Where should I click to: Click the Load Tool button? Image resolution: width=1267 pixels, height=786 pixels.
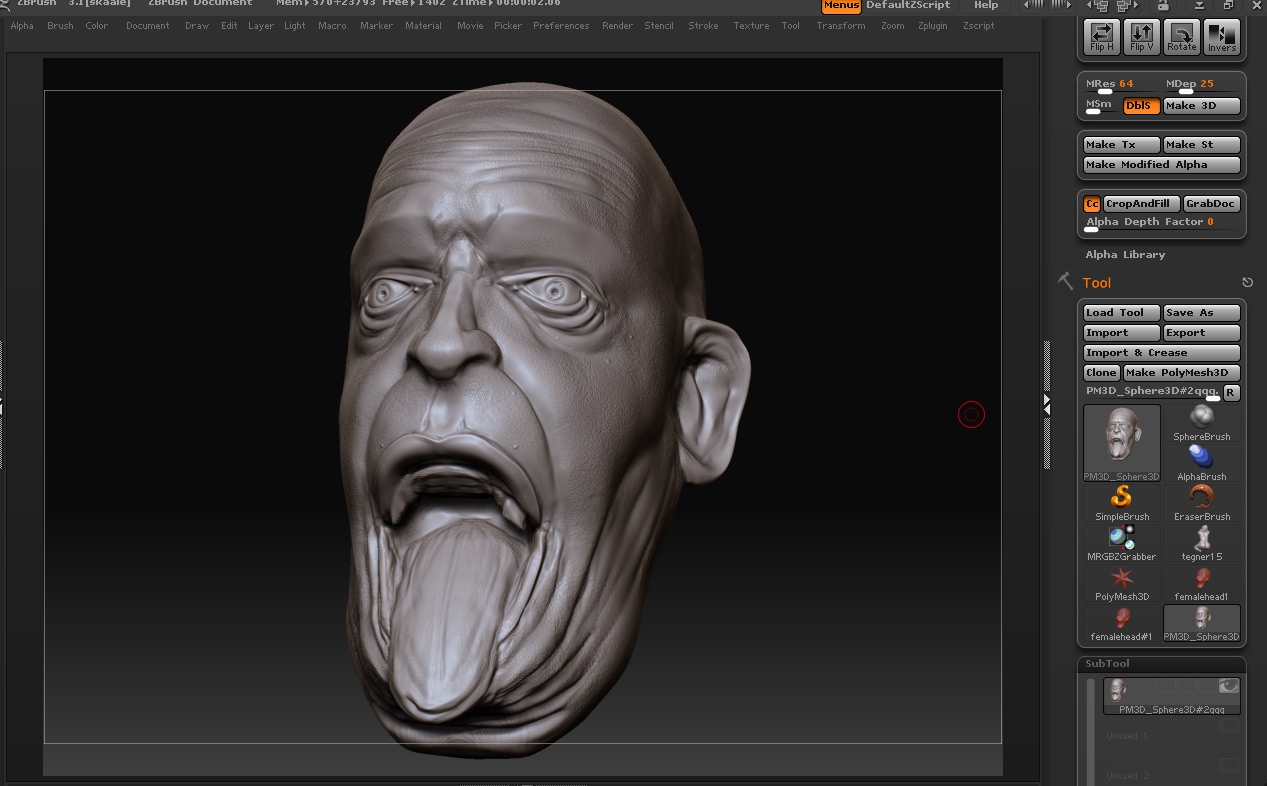click(x=1122, y=313)
